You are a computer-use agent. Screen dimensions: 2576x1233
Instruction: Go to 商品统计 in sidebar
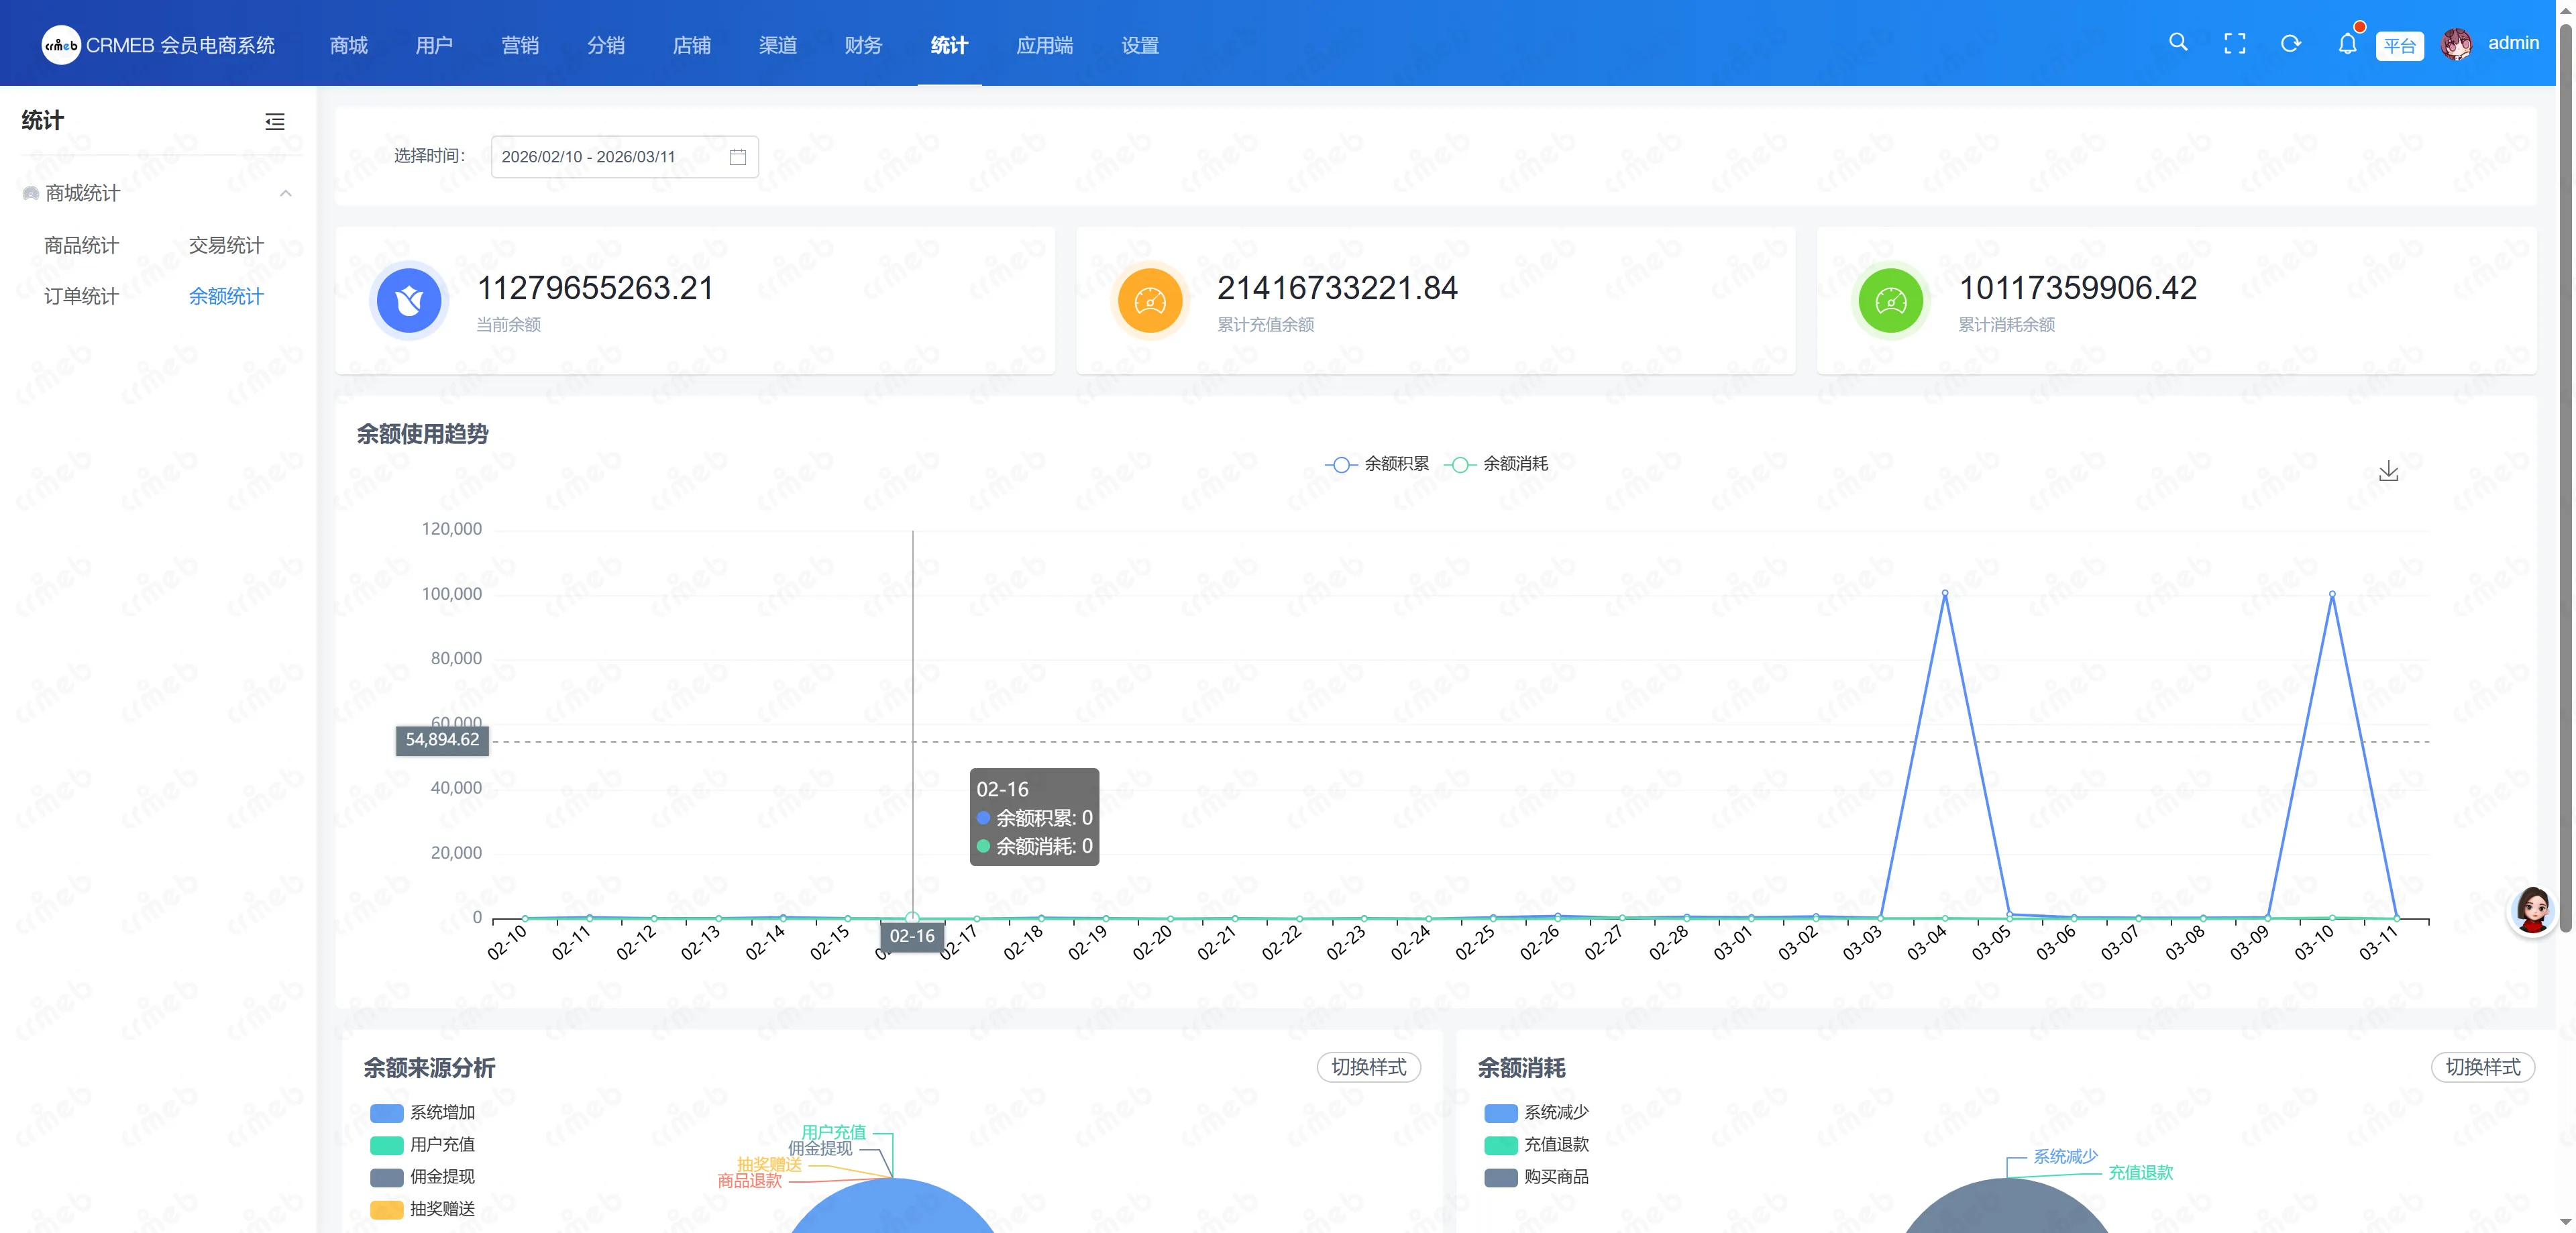(82, 246)
